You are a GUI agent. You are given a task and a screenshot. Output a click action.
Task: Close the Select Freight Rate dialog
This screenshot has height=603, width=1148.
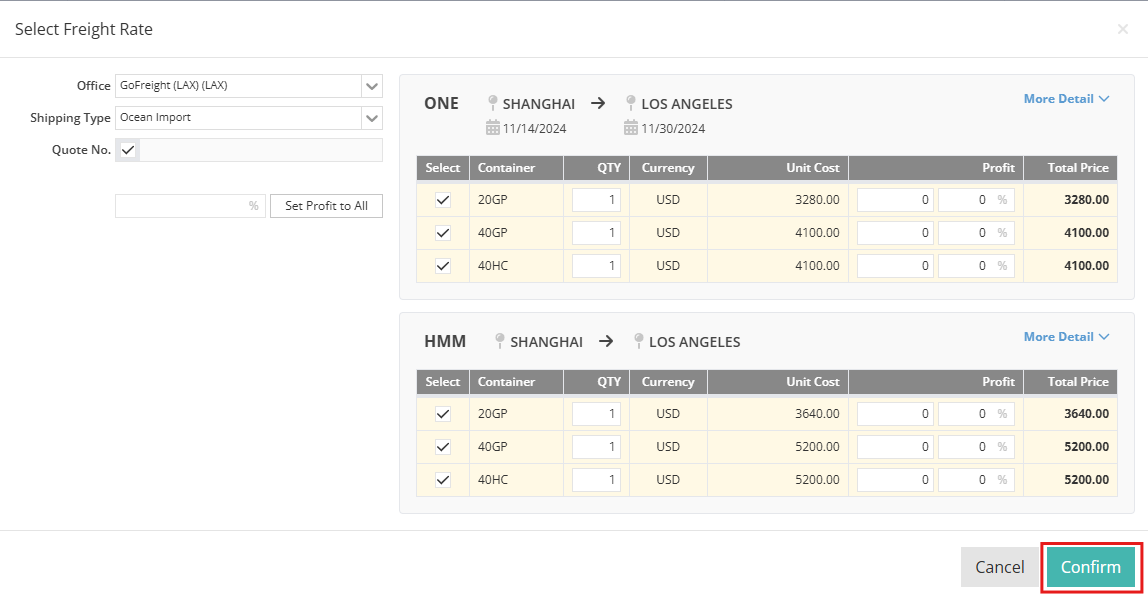(1122, 29)
